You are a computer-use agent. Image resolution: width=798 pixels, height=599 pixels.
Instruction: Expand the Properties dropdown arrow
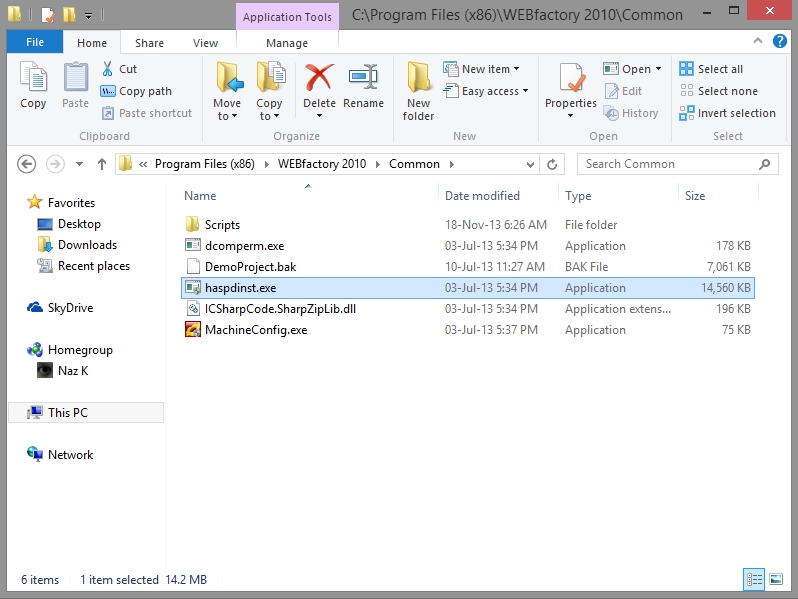pyautogui.click(x=571, y=116)
